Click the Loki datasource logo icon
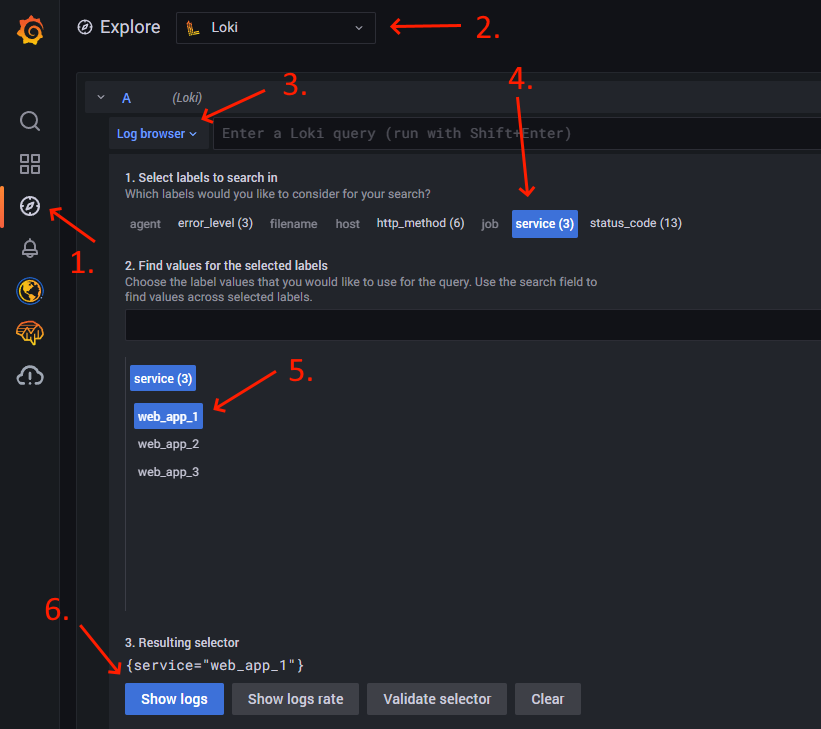The width and height of the screenshot is (821, 729). (193, 28)
